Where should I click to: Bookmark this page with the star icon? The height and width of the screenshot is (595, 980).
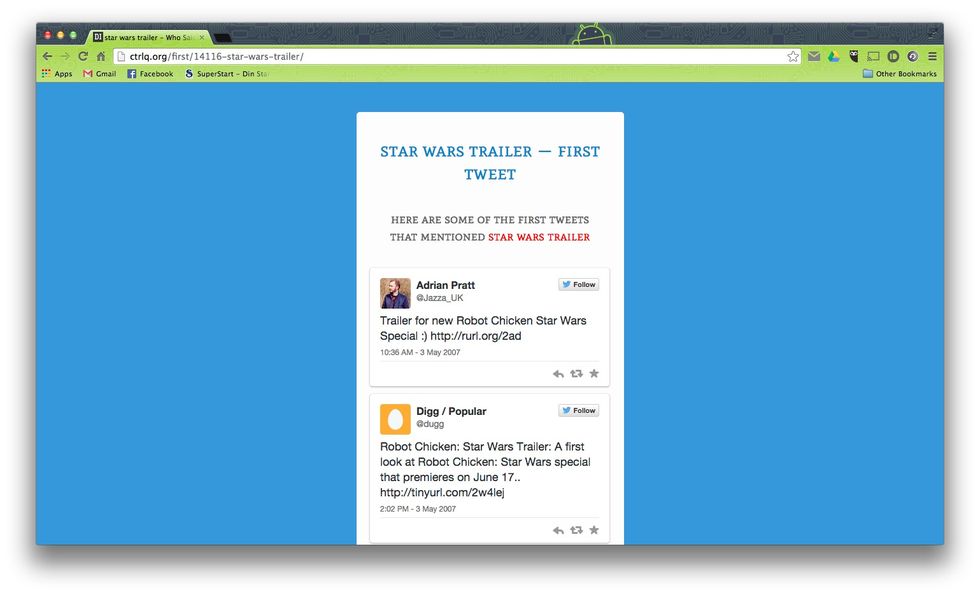pos(793,56)
